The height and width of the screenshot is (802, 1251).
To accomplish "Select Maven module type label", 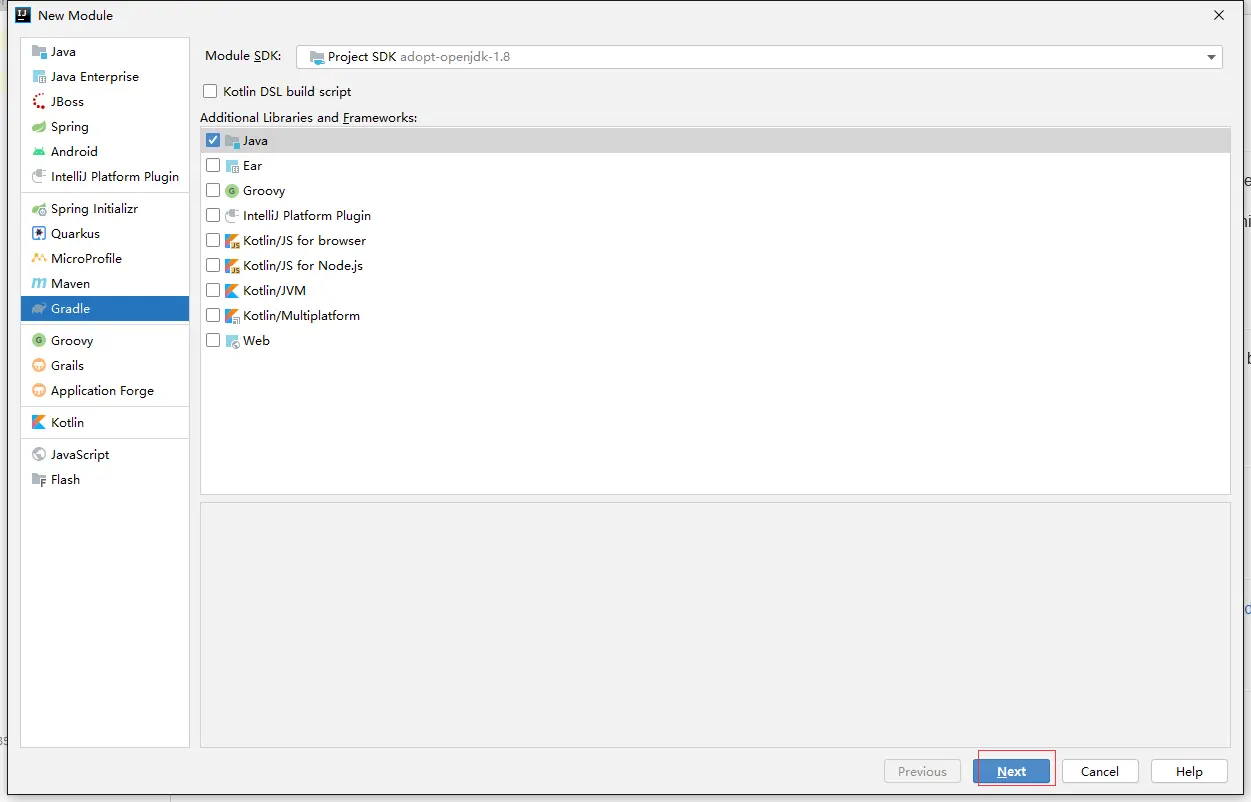I will pyautogui.click(x=71, y=284).
